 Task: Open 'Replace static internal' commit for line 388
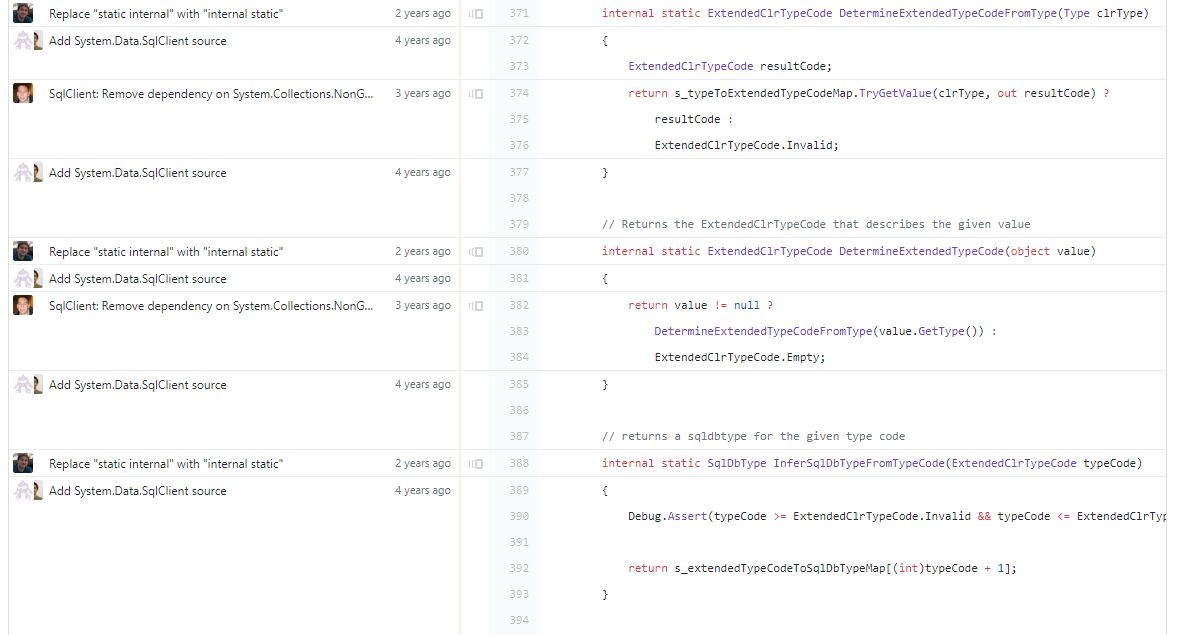coord(166,464)
